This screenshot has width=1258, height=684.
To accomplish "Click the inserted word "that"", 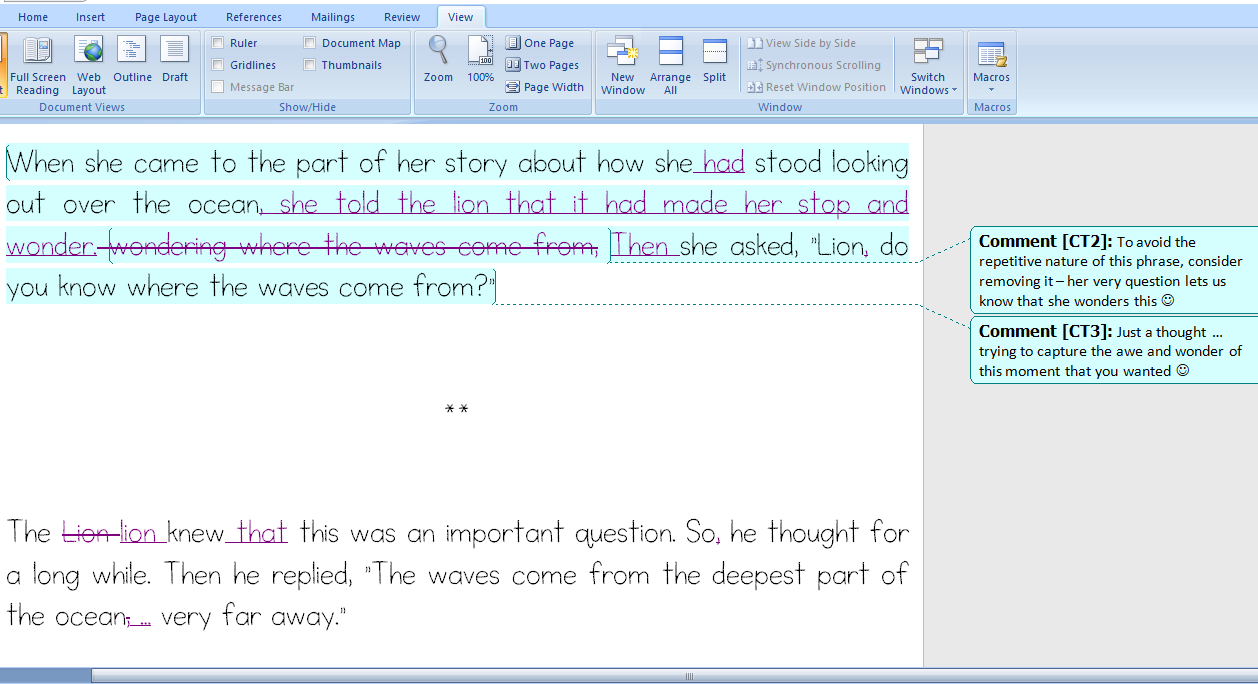I will 262,534.
